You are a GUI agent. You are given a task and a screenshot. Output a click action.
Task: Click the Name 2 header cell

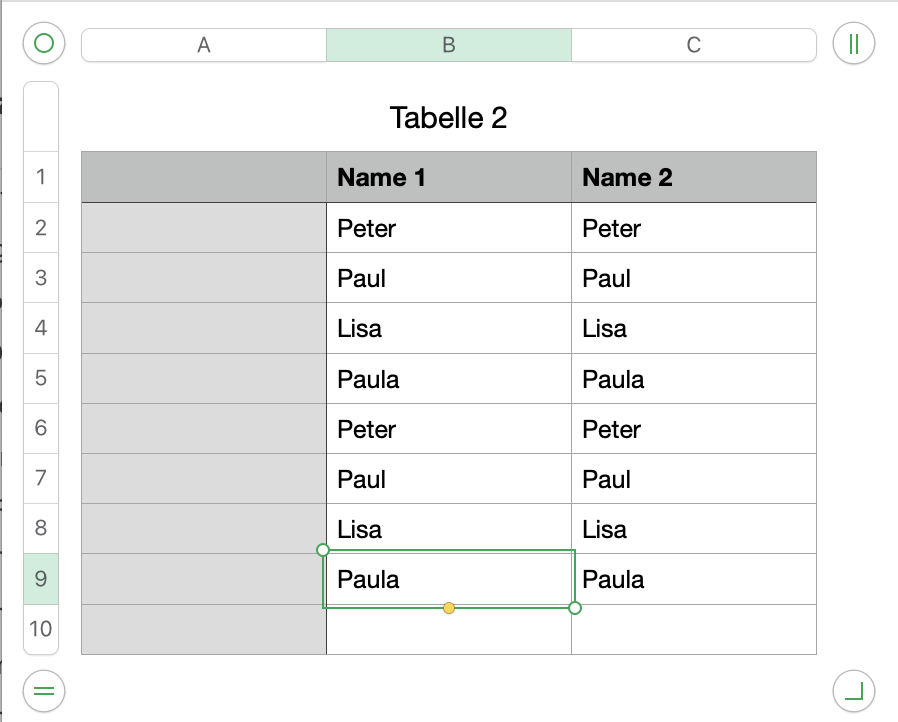pyautogui.click(x=693, y=177)
